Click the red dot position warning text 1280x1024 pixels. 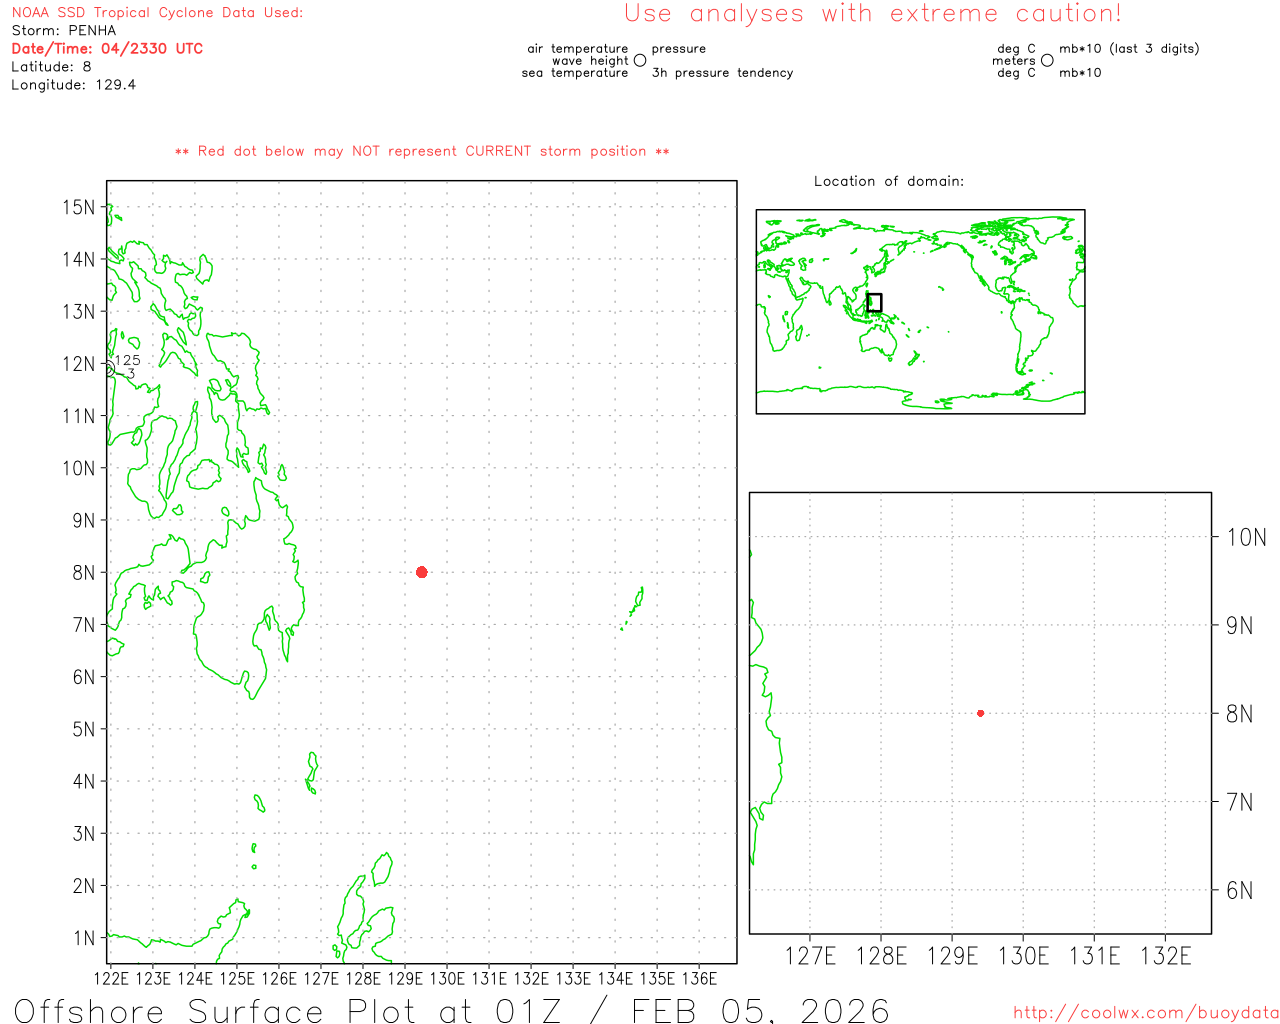click(422, 151)
